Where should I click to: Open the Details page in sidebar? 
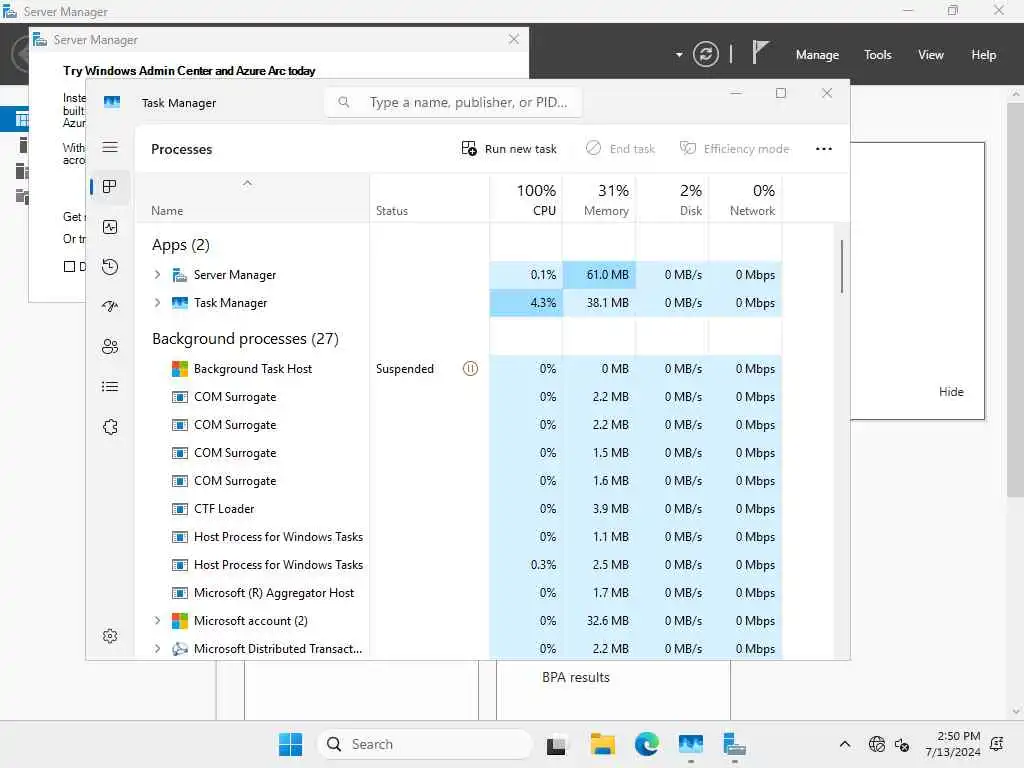click(110, 387)
